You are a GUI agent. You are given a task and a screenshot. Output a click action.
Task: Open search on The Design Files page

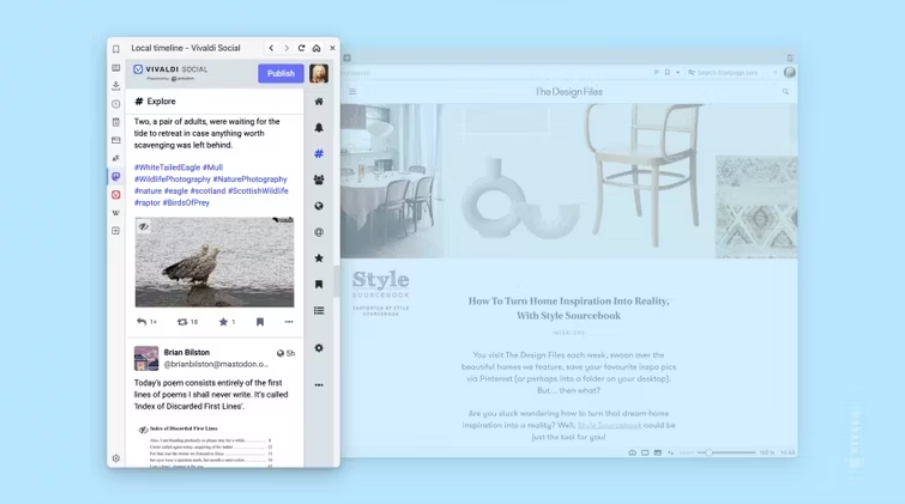coord(785,92)
